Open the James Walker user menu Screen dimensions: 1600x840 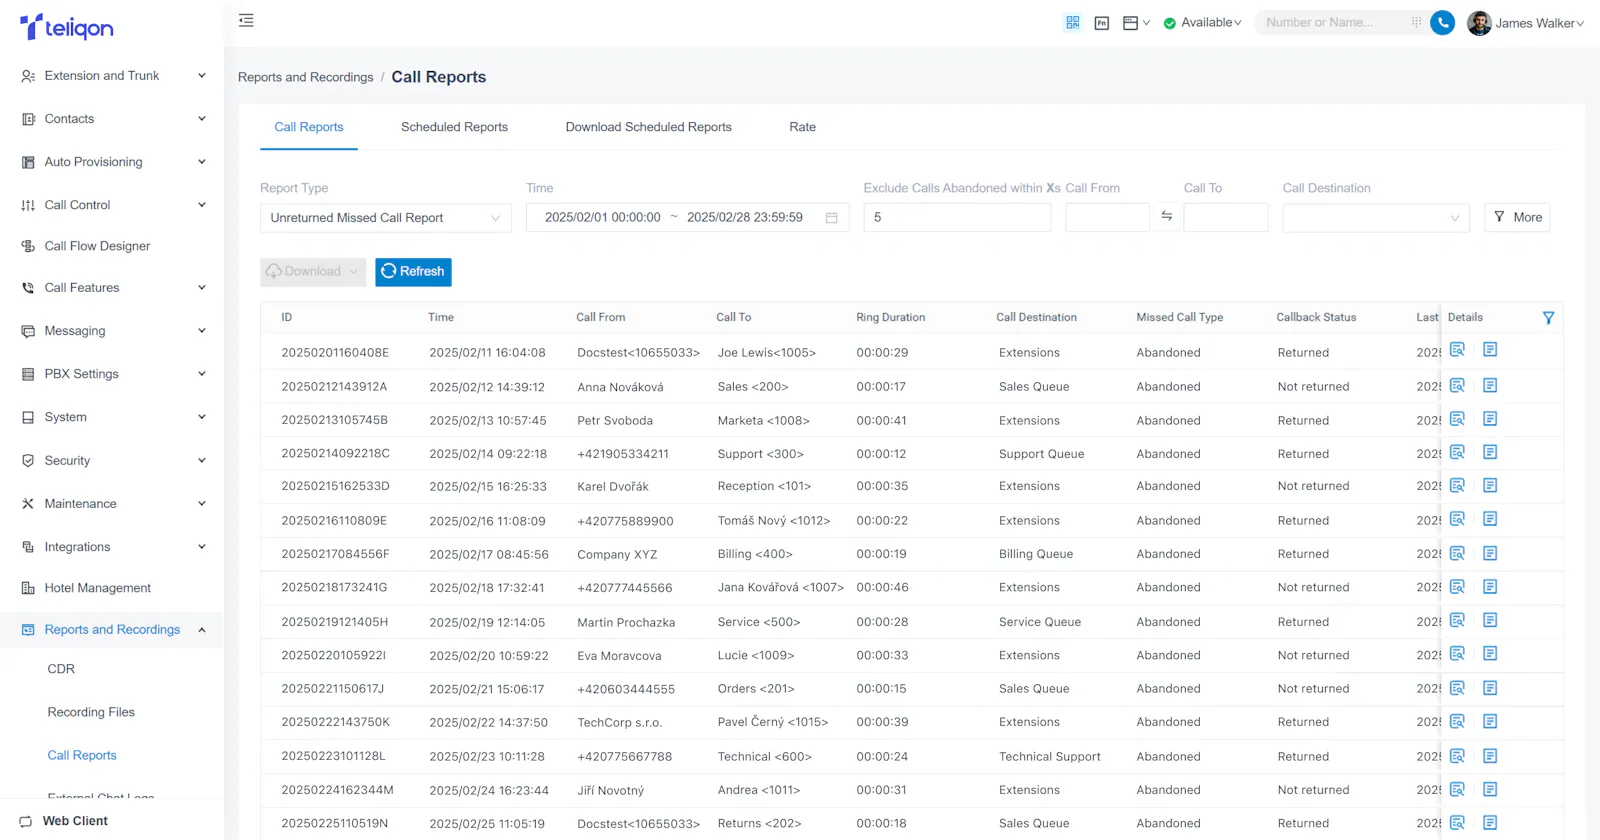click(x=1526, y=22)
